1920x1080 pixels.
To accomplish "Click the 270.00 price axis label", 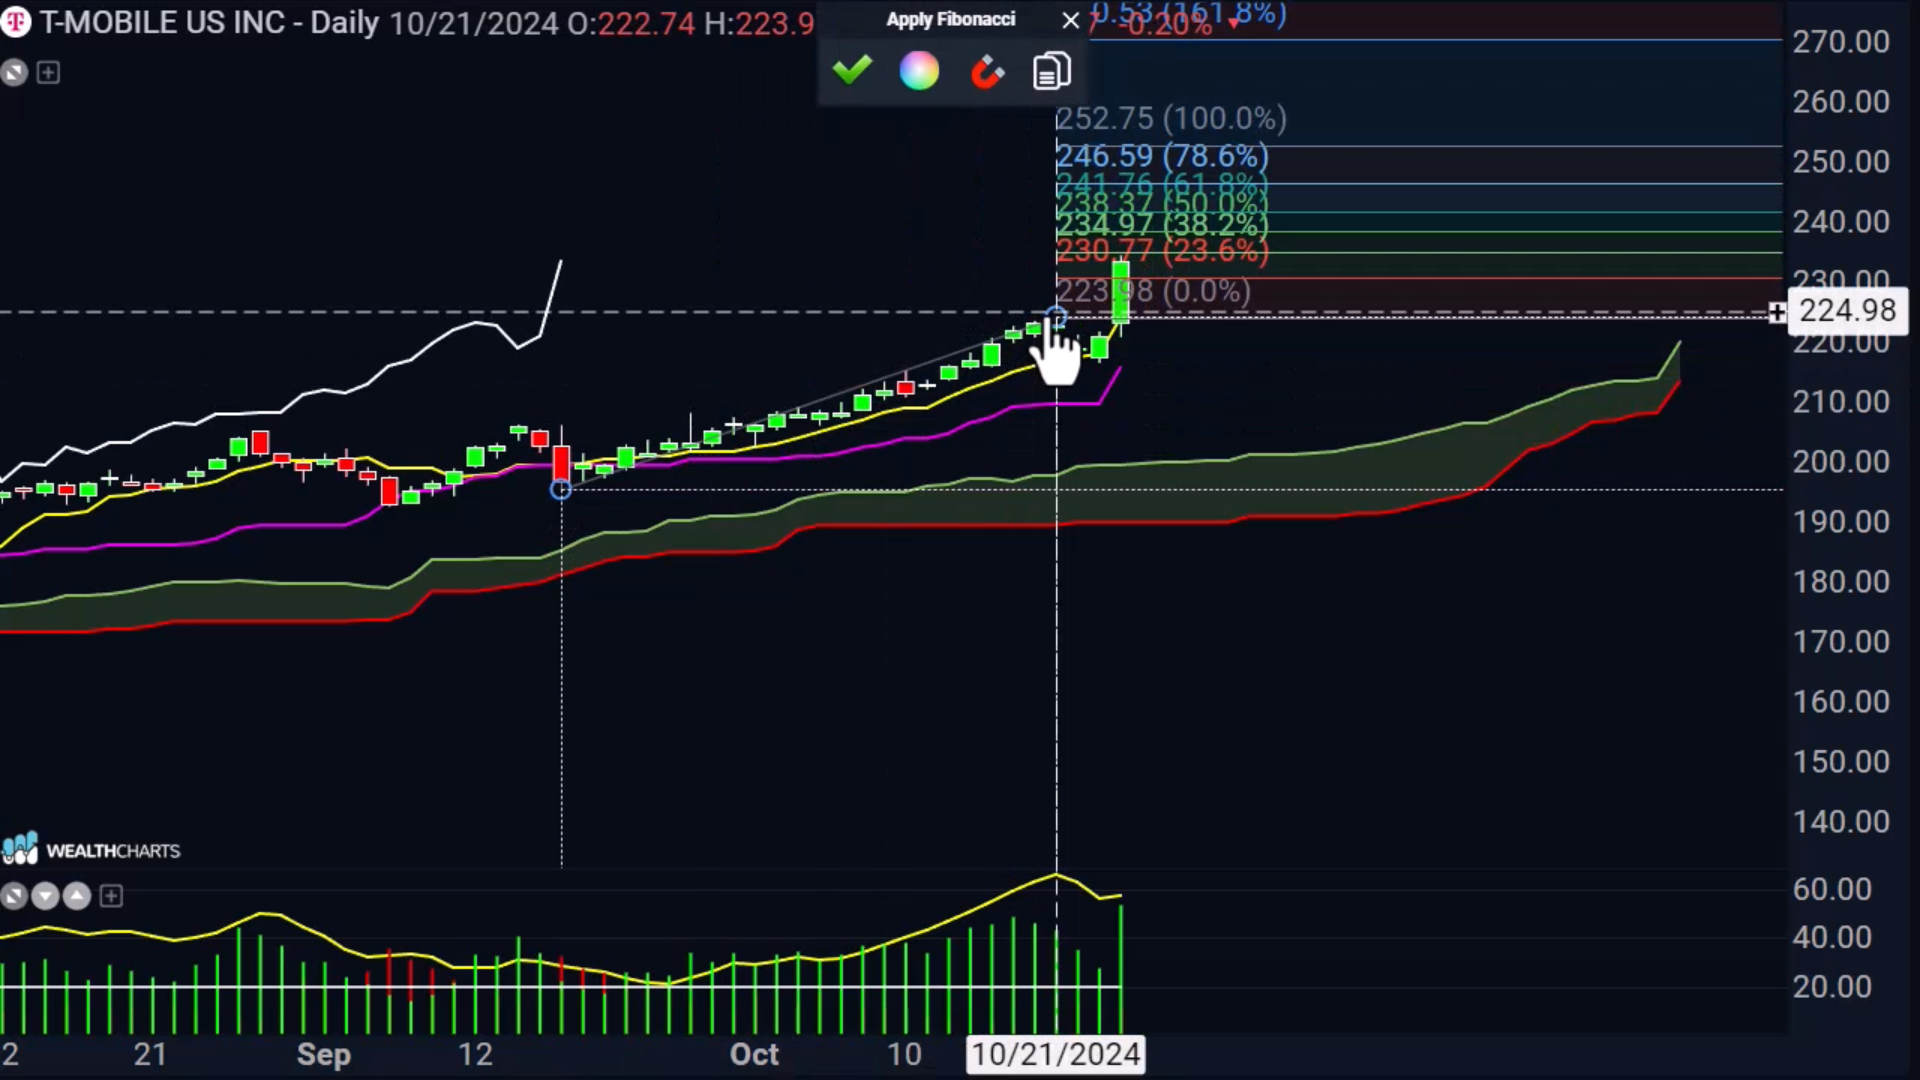I will (1841, 42).
